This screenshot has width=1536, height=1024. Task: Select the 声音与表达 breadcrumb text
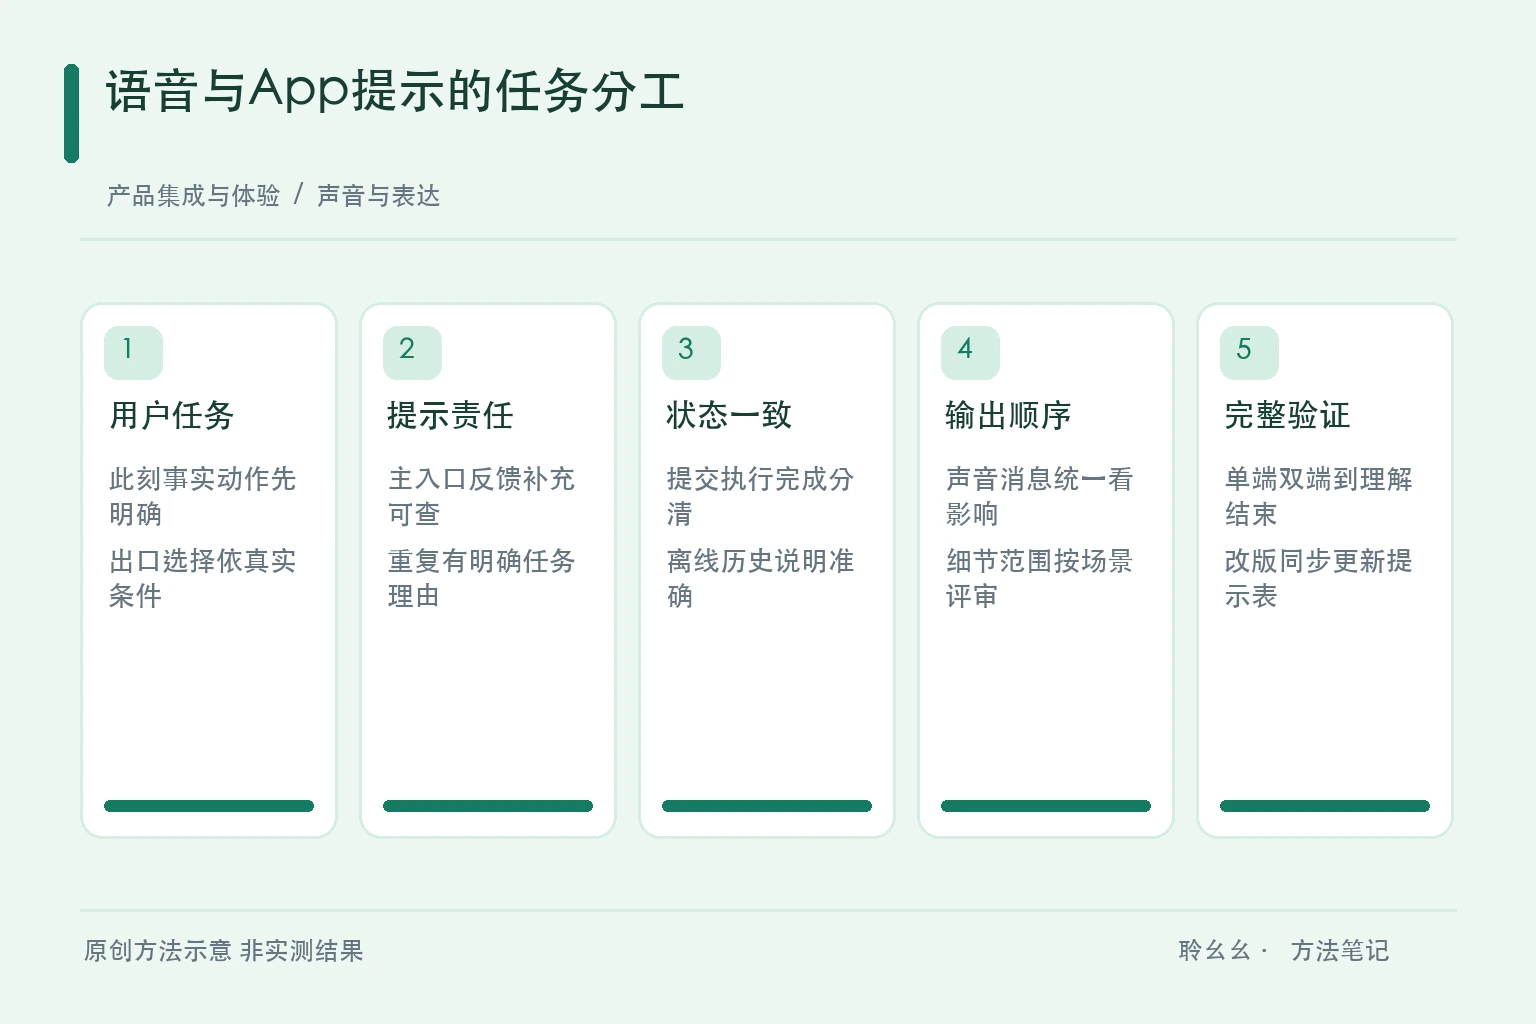click(379, 196)
